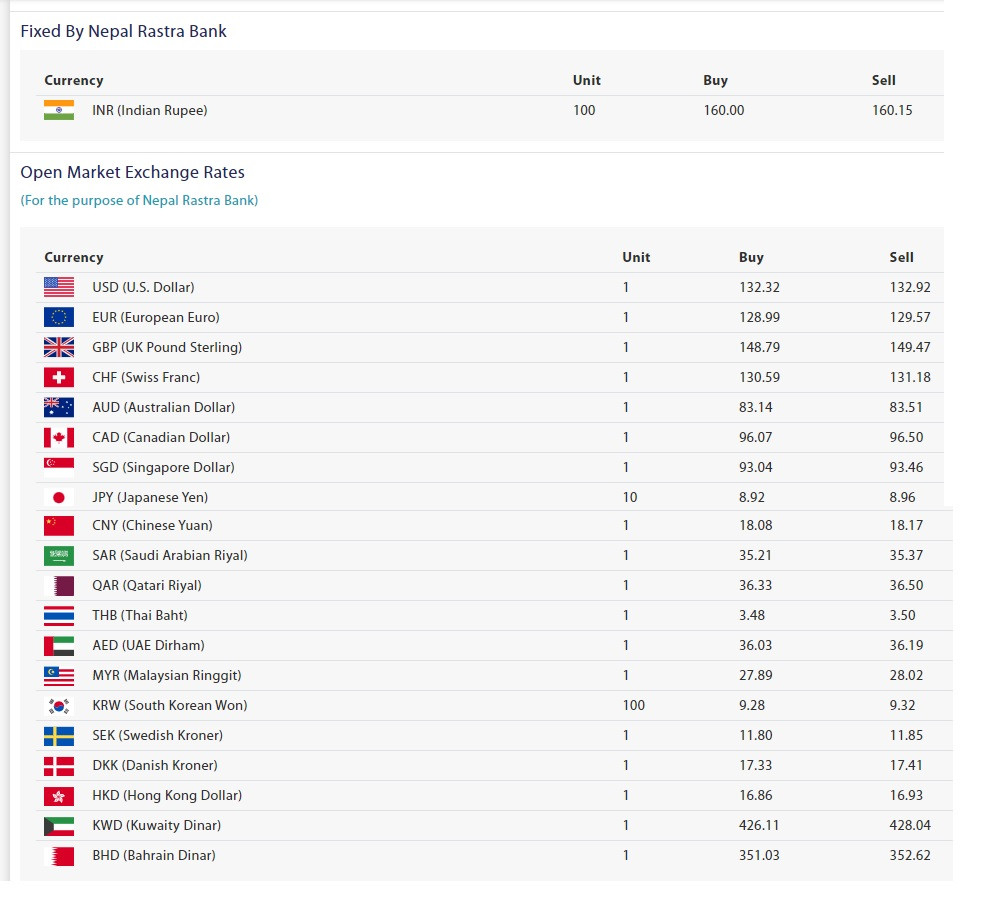This screenshot has height=900, width=994.
Task: Click the Sell header in the open market table
Action: coord(901,257)
